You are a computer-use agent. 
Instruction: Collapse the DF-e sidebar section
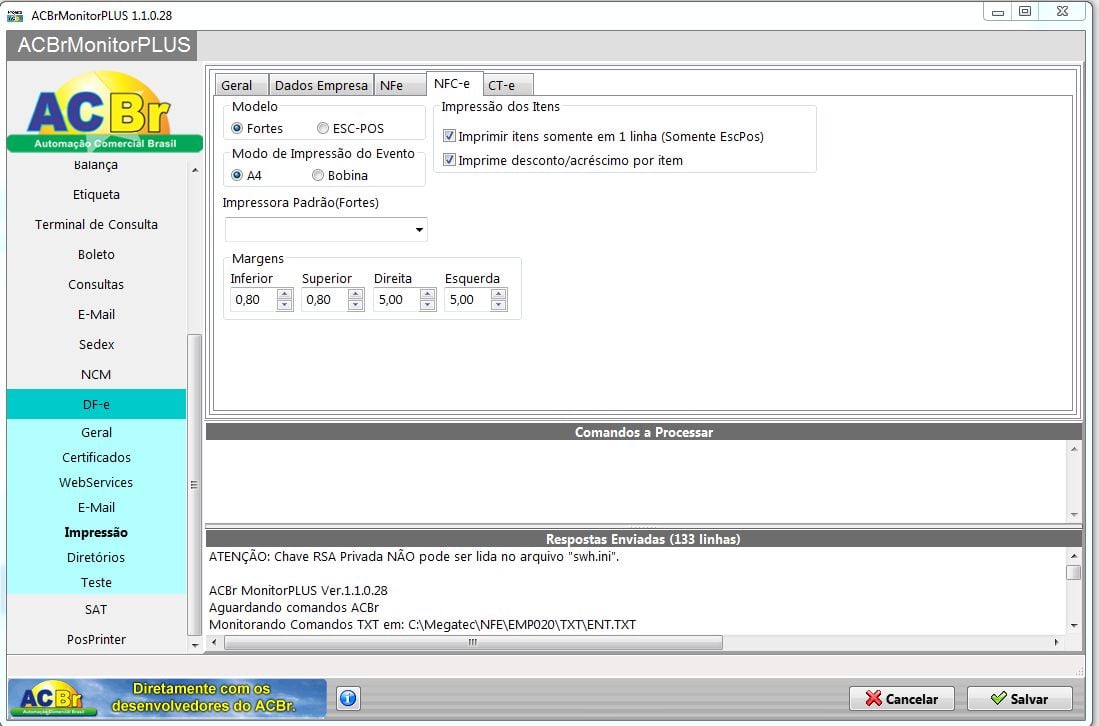(x=96, y=404)
